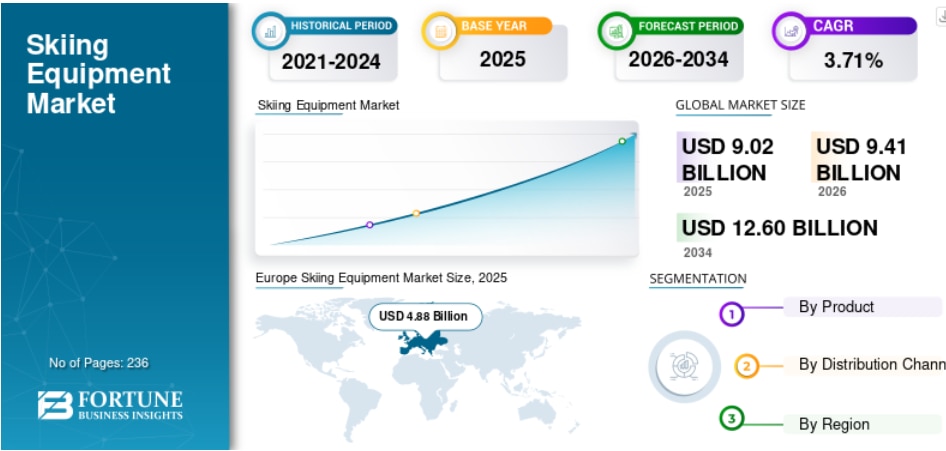Click the download icon at top right

click(x=942, y=18)
